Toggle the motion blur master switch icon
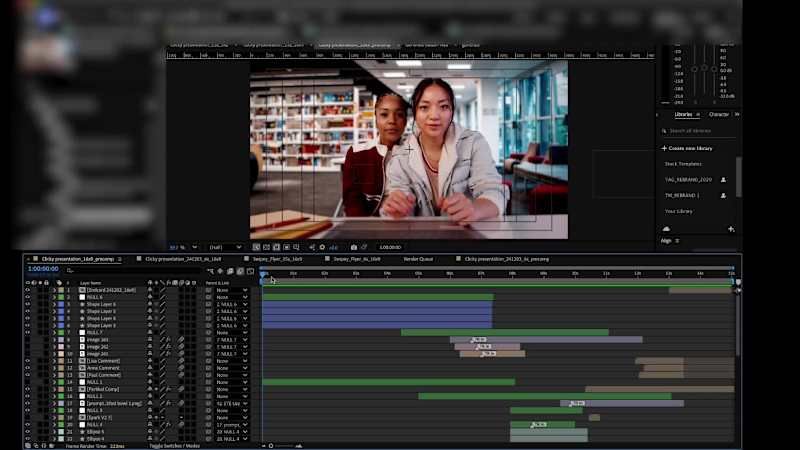Image resolution: width=800 pixels, height=450 pixels. (240, 271)
